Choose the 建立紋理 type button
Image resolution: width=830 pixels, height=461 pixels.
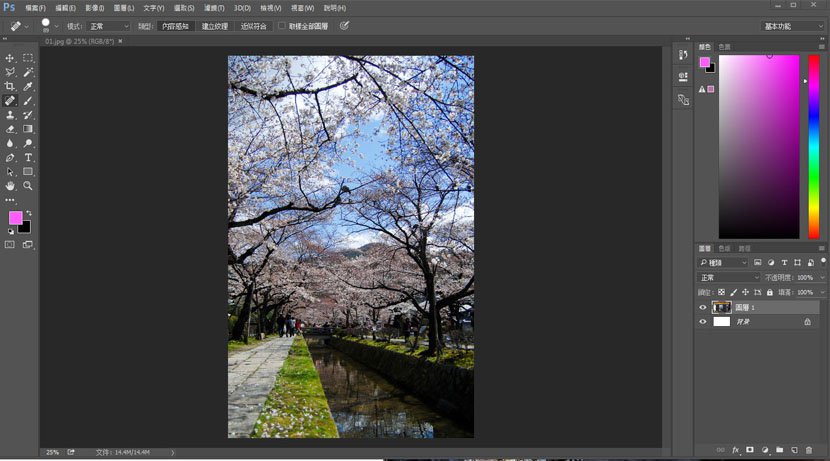(x=215, y=26)
